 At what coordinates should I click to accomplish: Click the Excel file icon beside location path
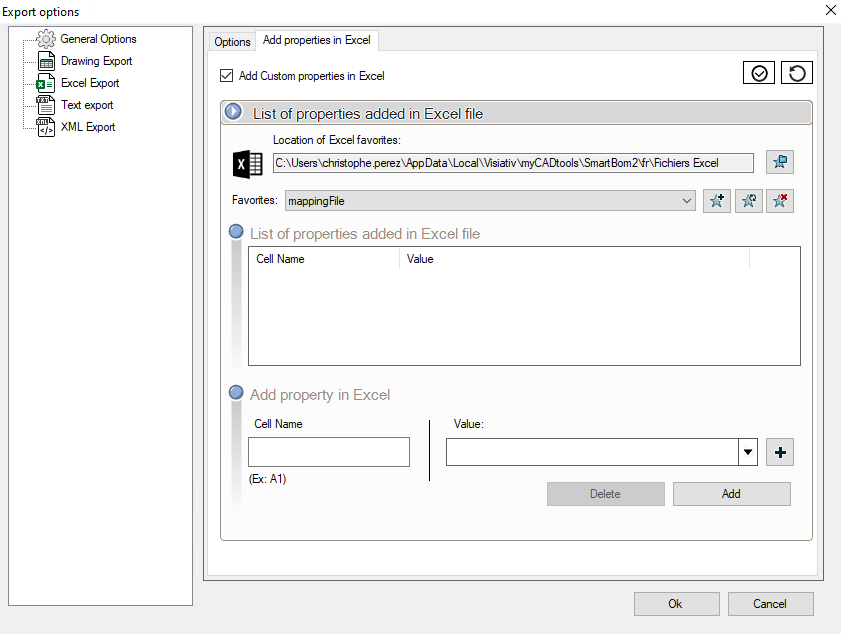247,164
